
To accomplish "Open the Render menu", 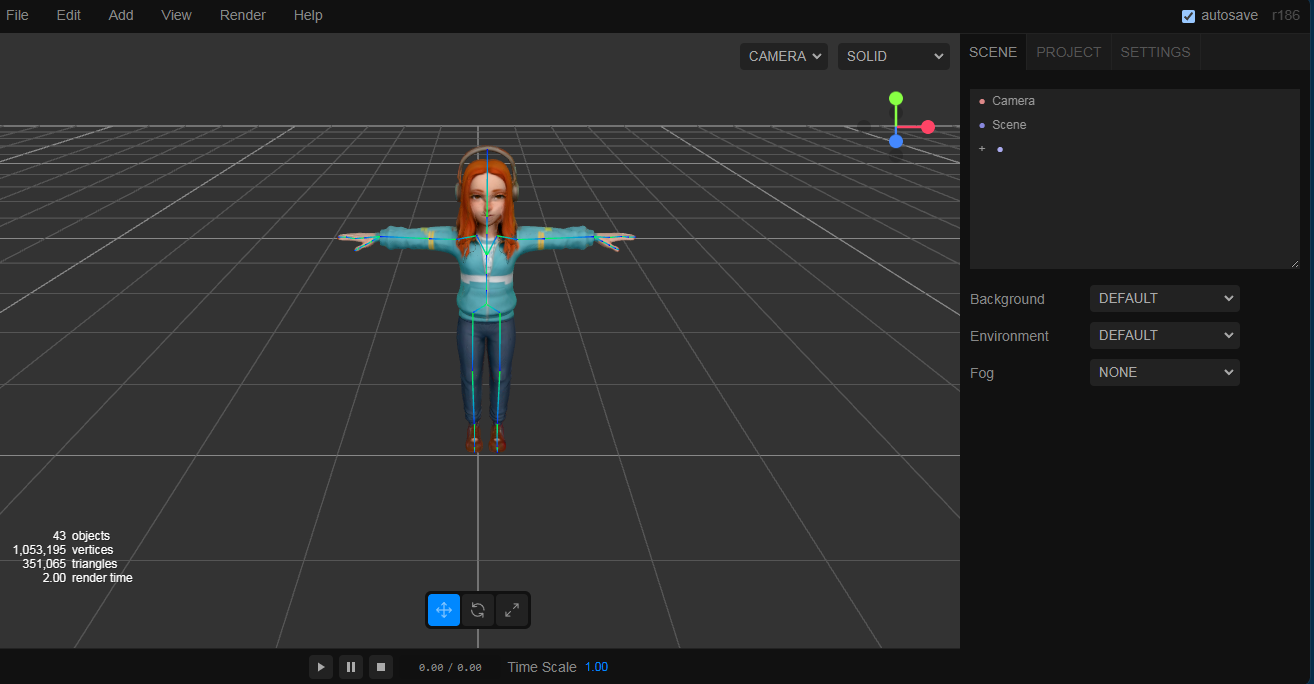I will (243, 15).
